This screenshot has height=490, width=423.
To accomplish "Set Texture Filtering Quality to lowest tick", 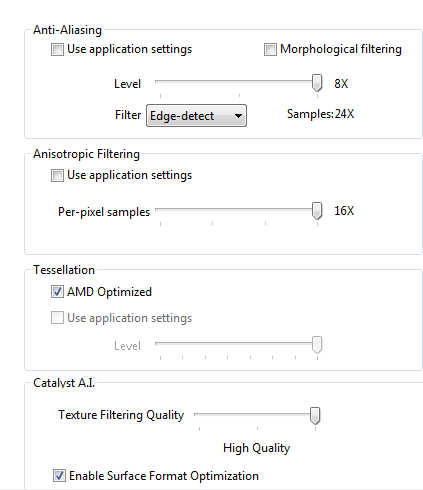I will pos(199,414).
